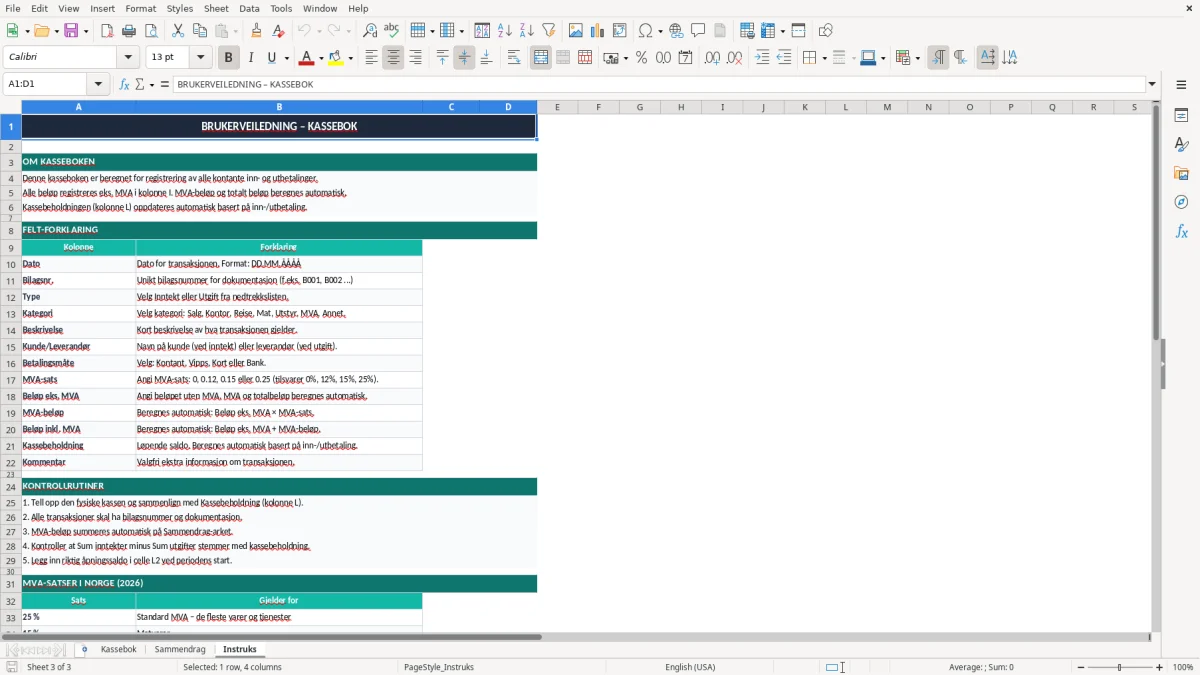Viewport: 1200px width, 675px height.
Task: Expand background color dropdown arrow
Action: coord(350,58)
